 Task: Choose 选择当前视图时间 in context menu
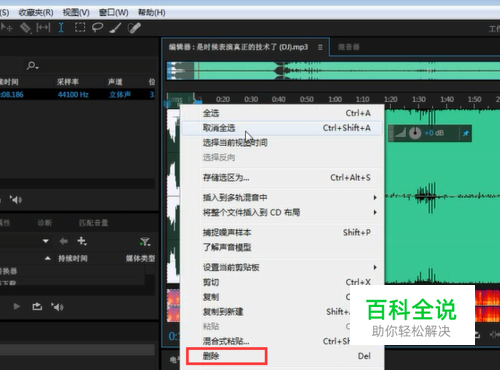coord(282,143)
